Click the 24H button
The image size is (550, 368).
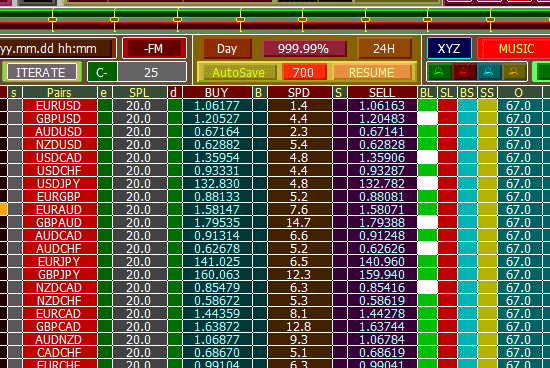pyautogui.click(x=384, y=48)
